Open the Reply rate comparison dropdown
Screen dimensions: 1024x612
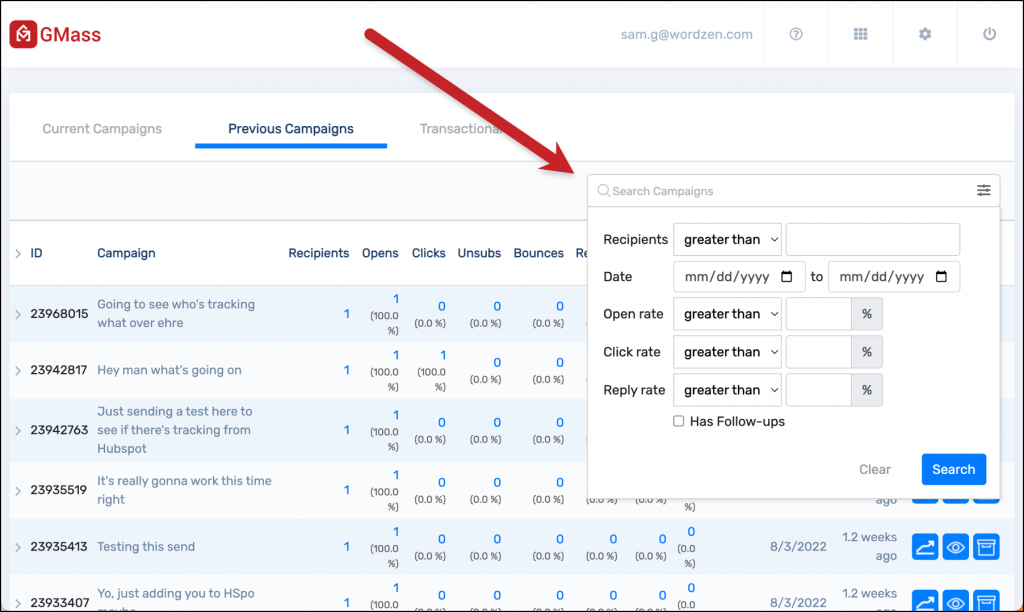tap(727, 389)
